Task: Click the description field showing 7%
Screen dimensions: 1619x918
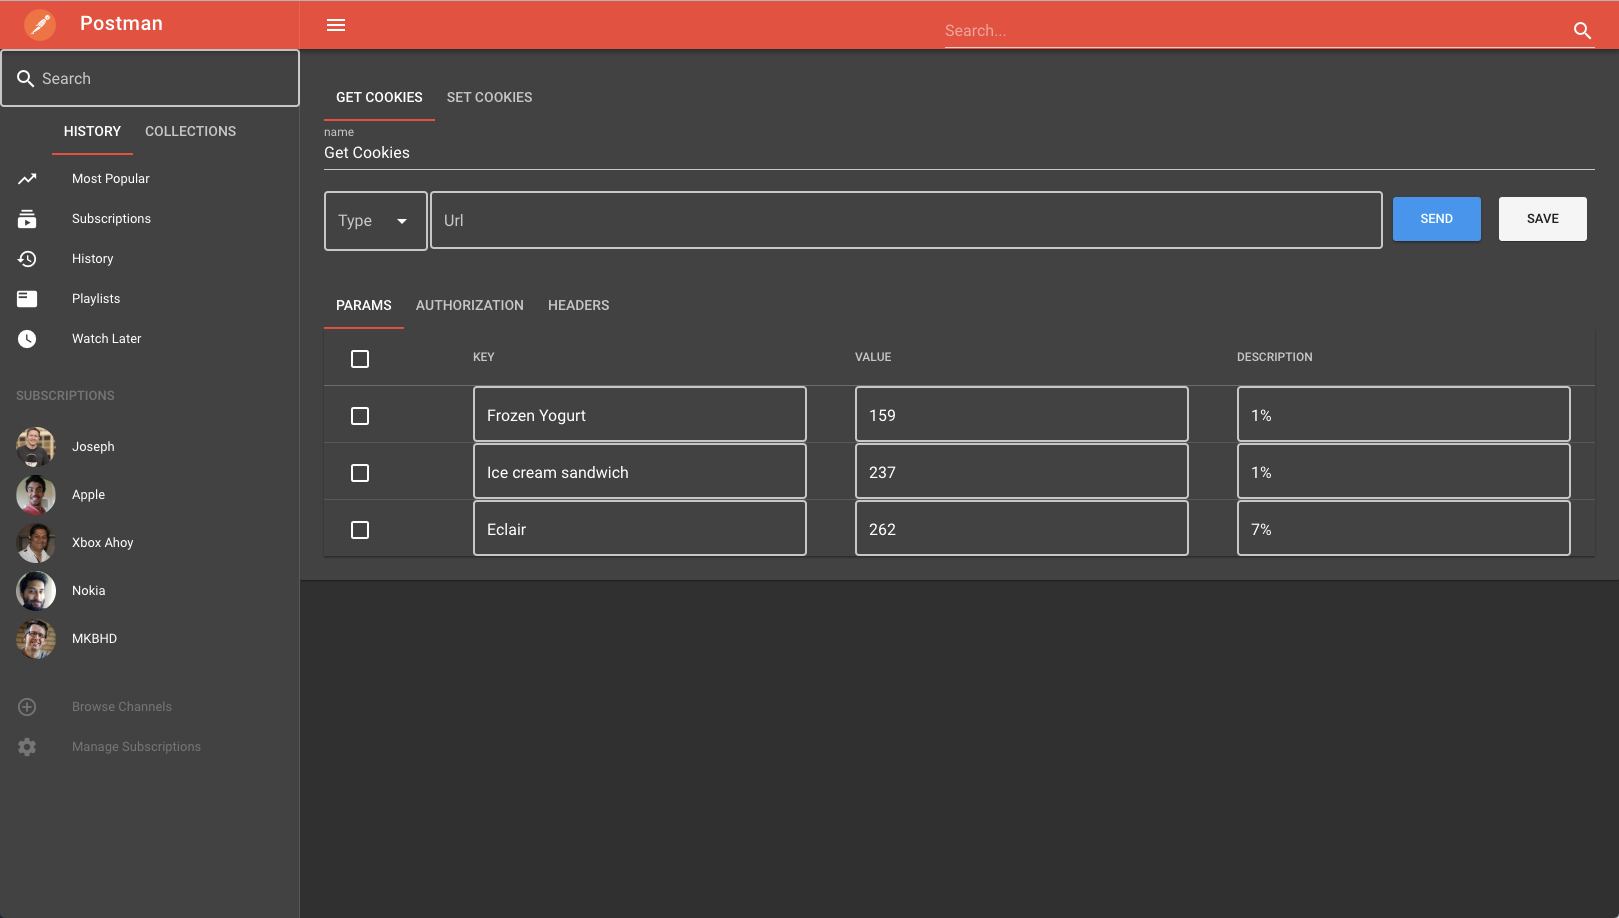Action: coord(1404,528)
